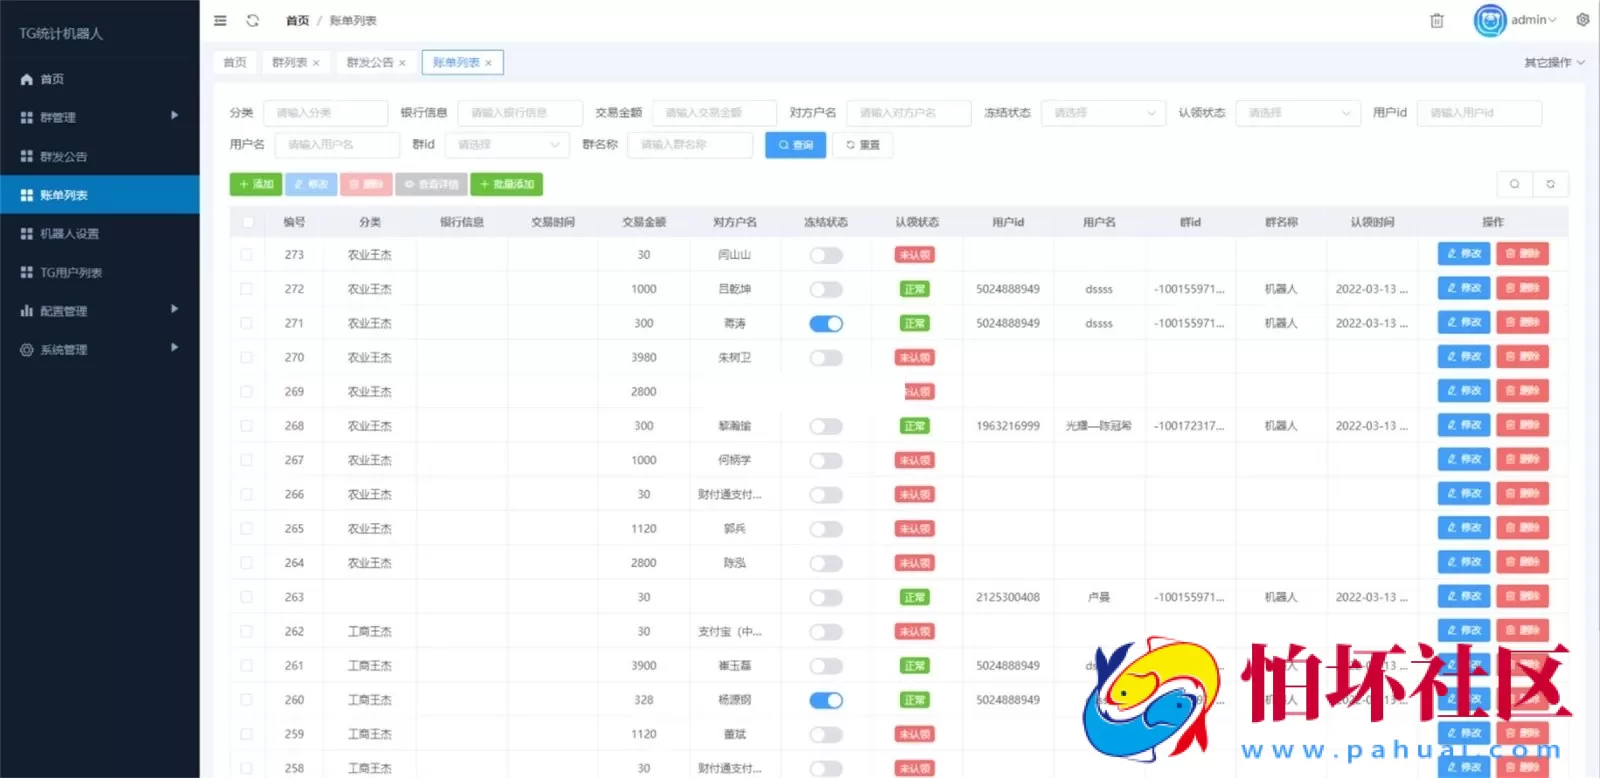
Task: Click the 查看详情 button in the toolbar
Action: point(431,184)
